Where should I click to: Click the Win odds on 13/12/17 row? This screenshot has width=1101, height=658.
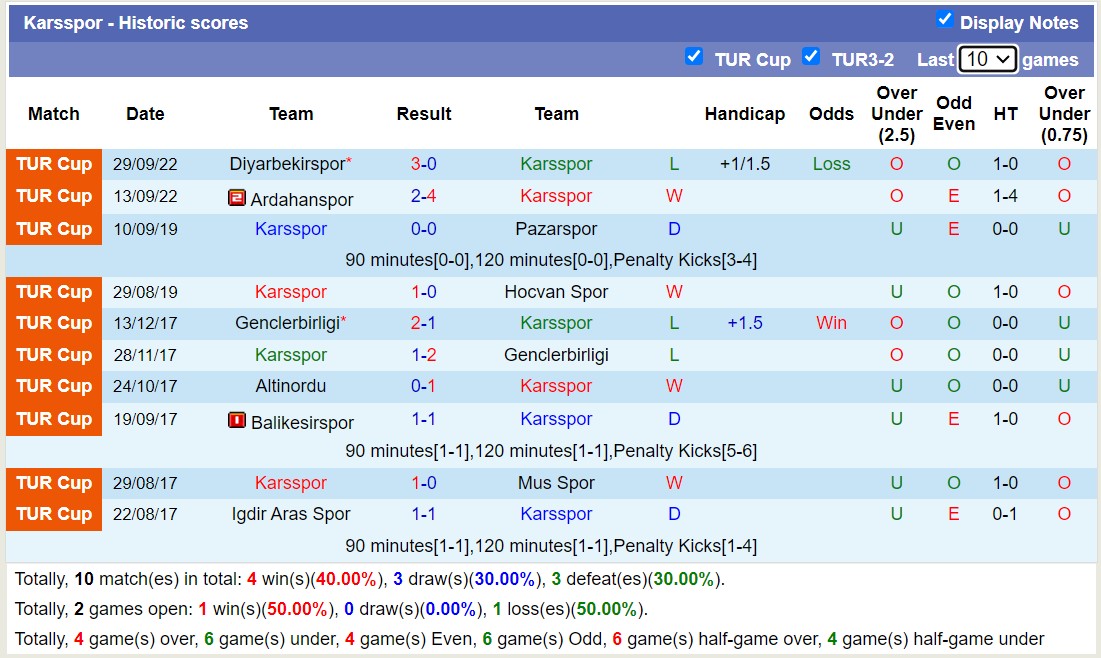(x=831, y=322)
